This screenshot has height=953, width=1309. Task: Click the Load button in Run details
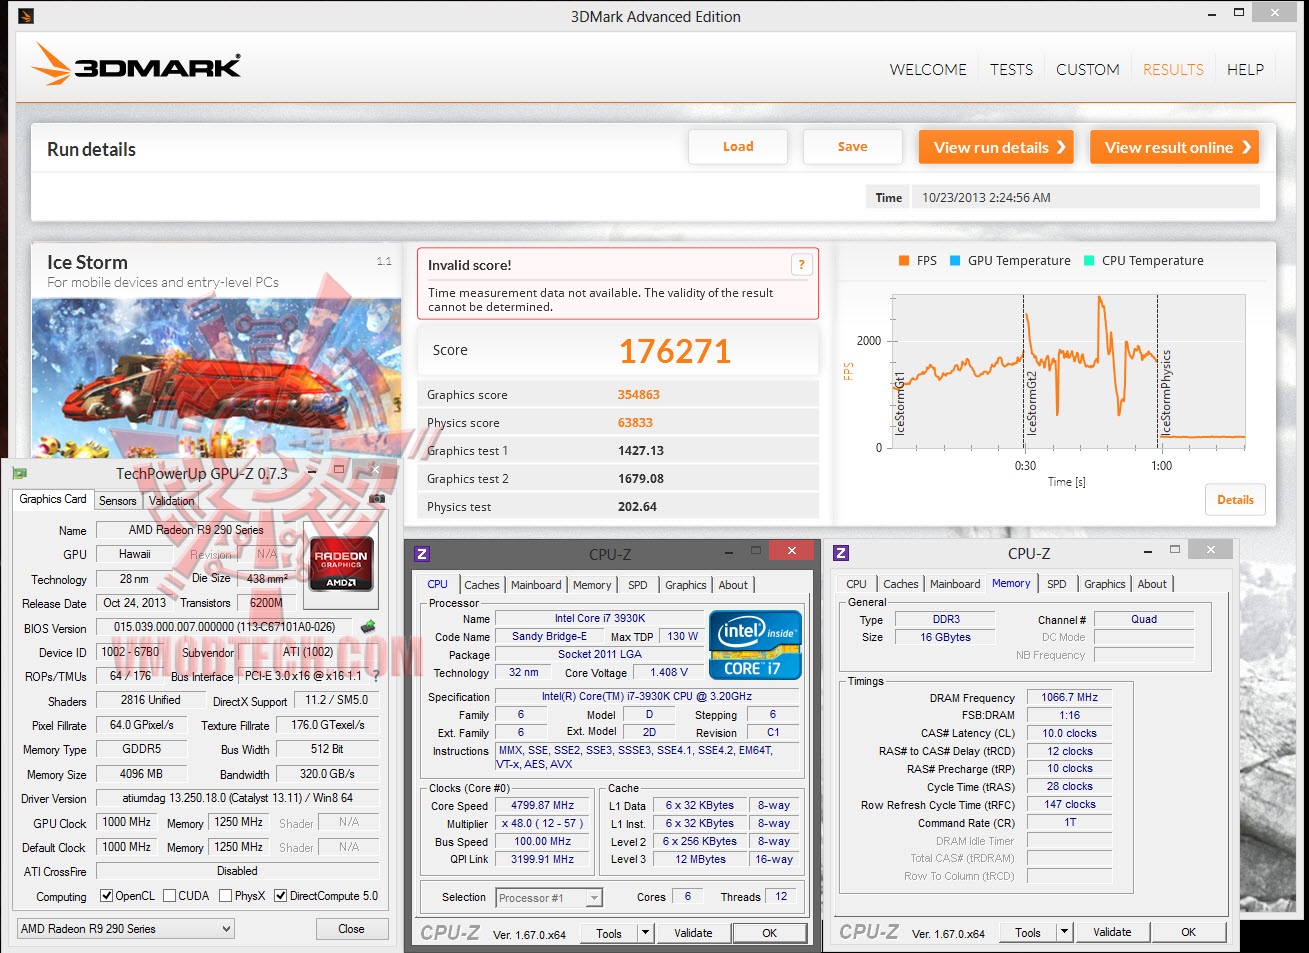738,147
